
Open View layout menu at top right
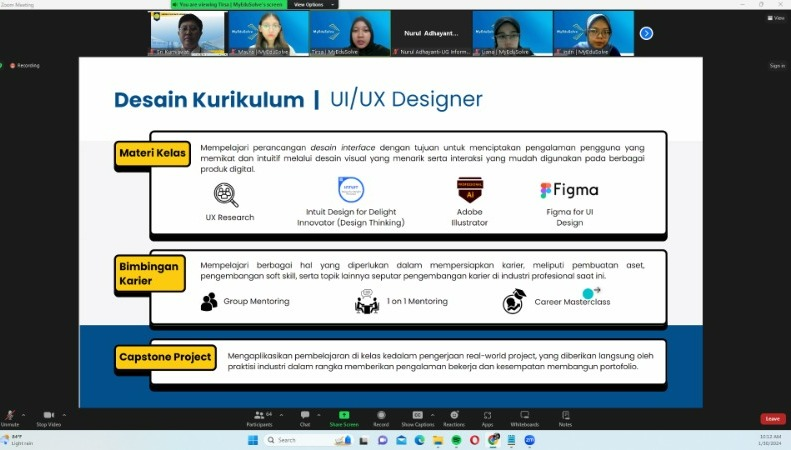776,18
